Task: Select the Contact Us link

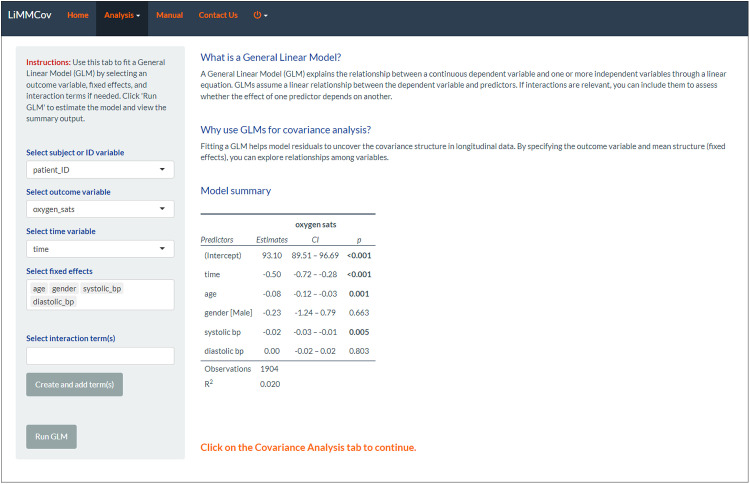Action: (x=218, y=15)
